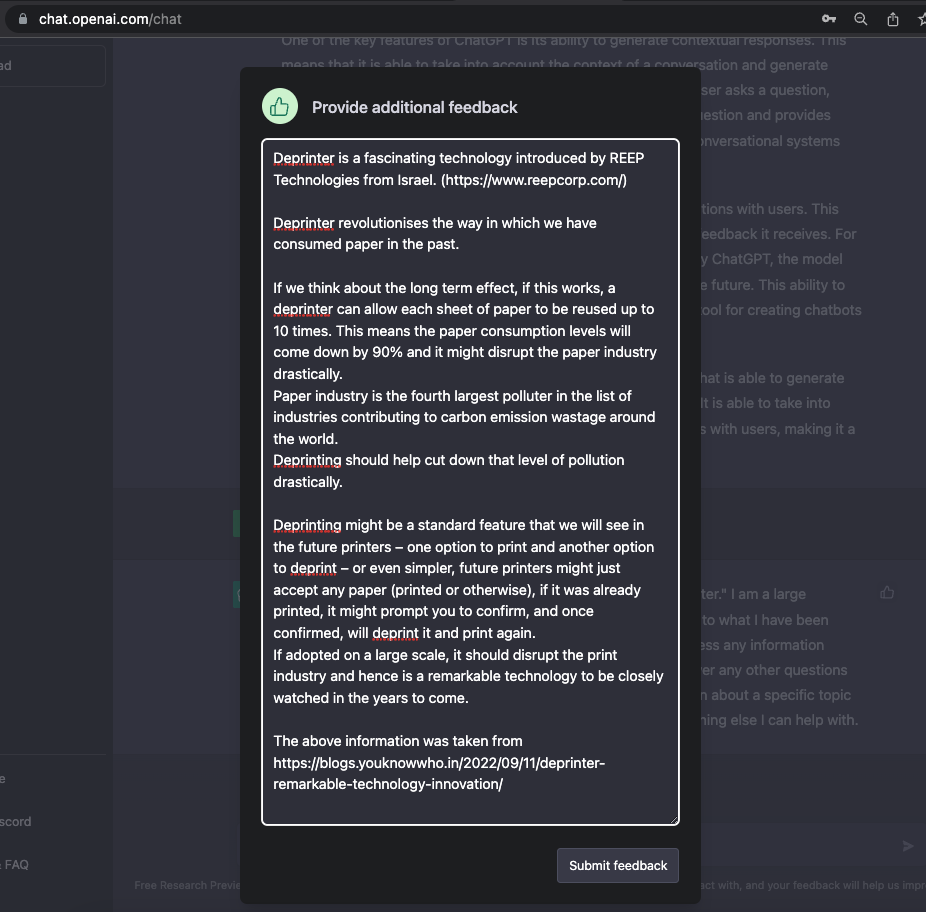
Task: Click the line 'watched in the years to come.'
Action: coord(370,698)
